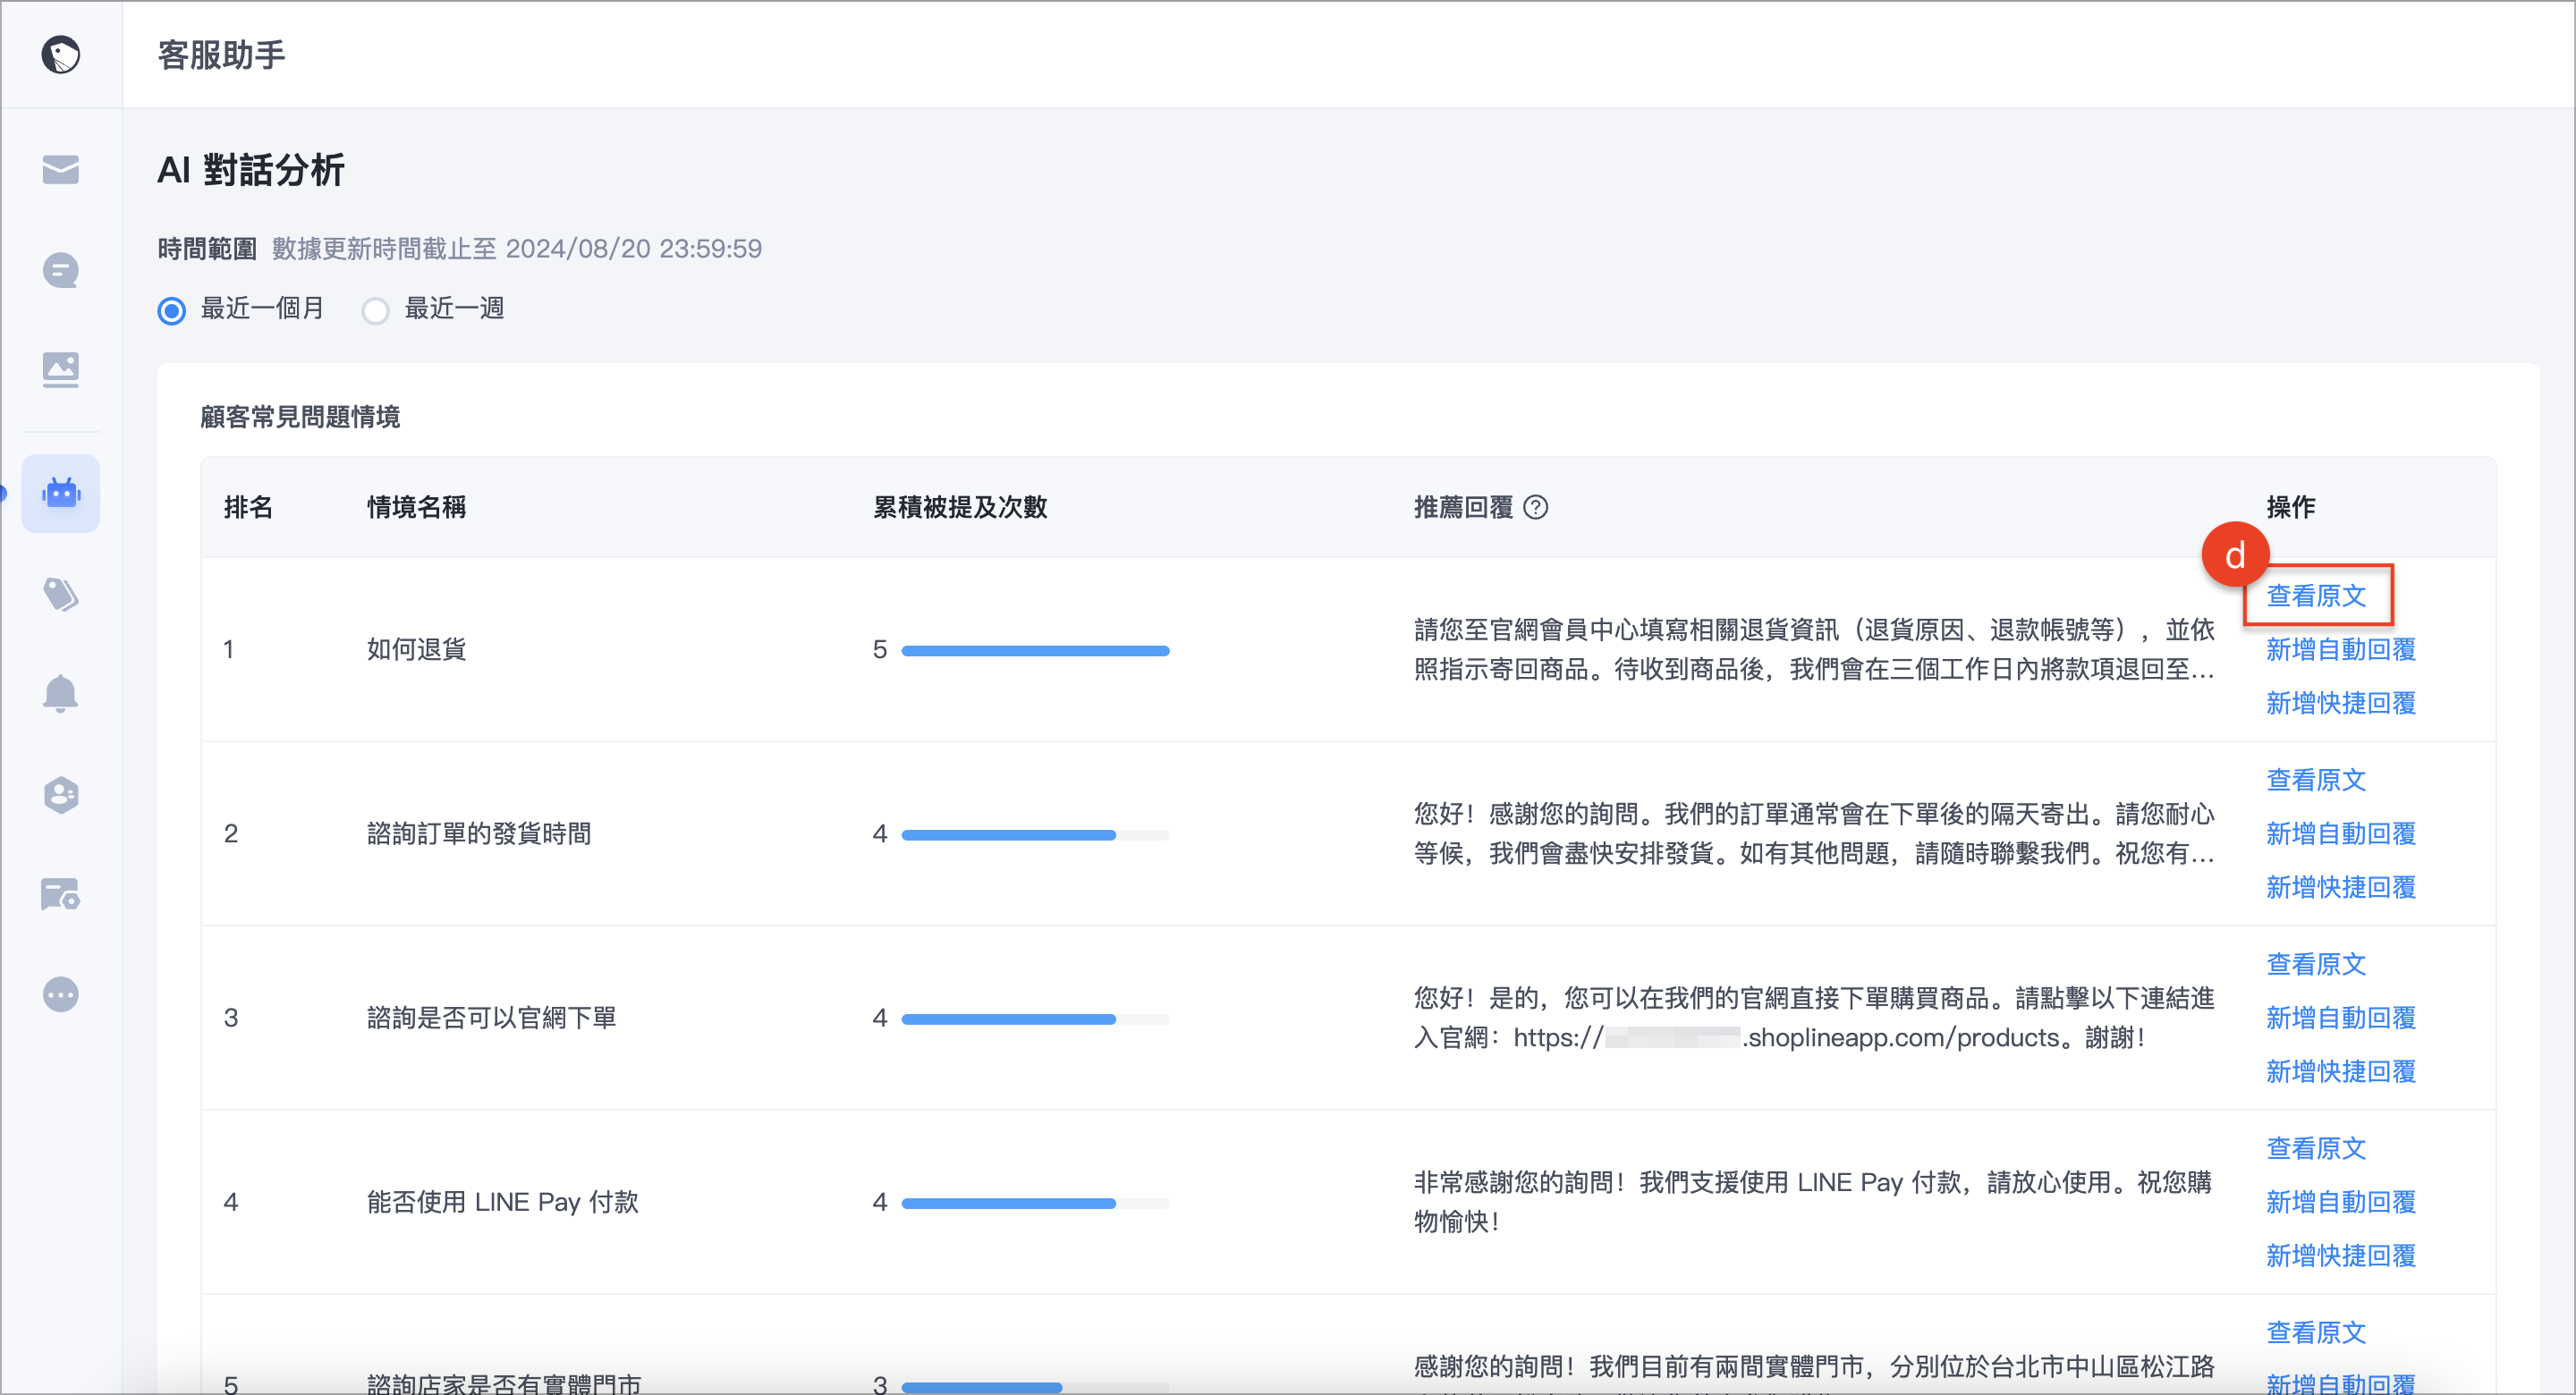Screen dimensions: 2576x1395
Task: Click the 能否使用 LINE Pay 付款 scenario name
Action: pyautogui.click(x=502, y=1201)
